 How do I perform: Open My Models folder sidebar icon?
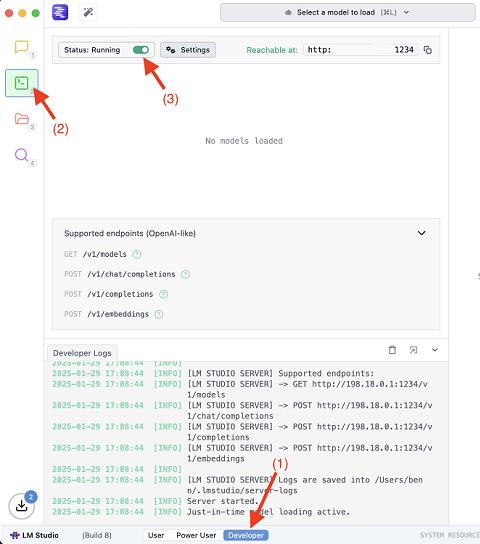point(22,119)
